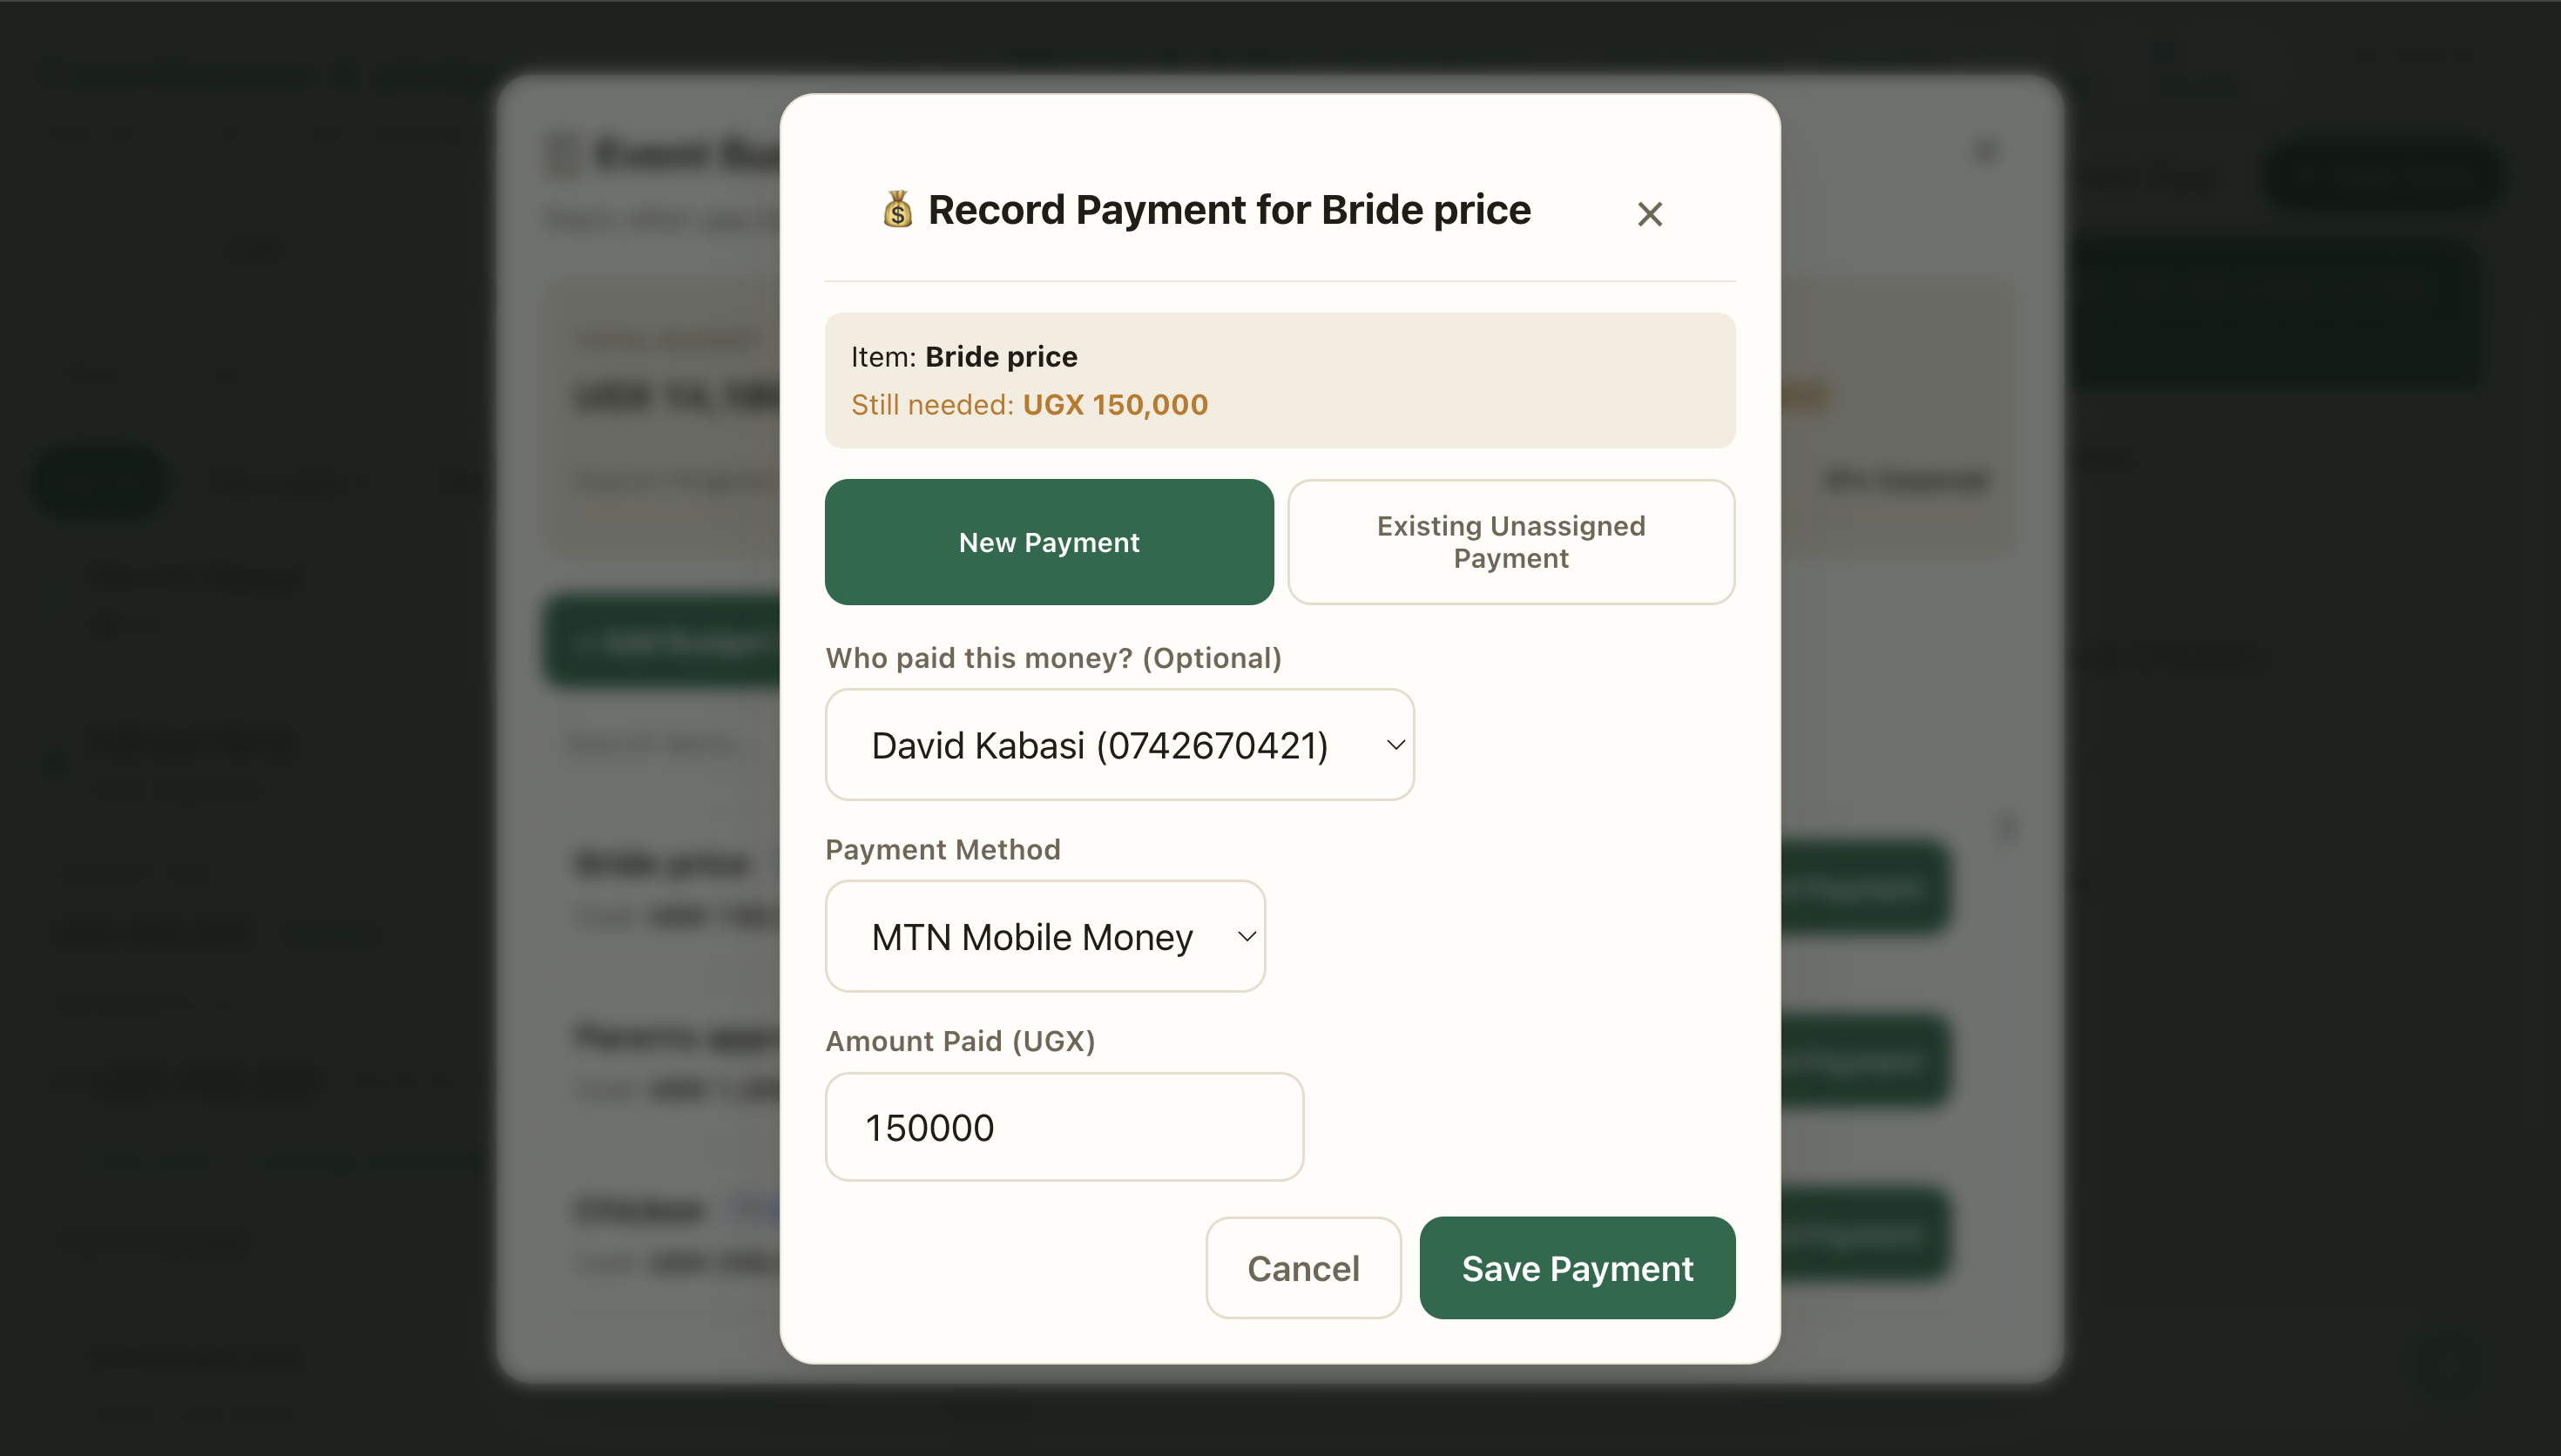The height and width of the screenshot is (1456, 2561).
Task: Switch to Existing Unassigned Payment tab
Action: coord(1511,542)
